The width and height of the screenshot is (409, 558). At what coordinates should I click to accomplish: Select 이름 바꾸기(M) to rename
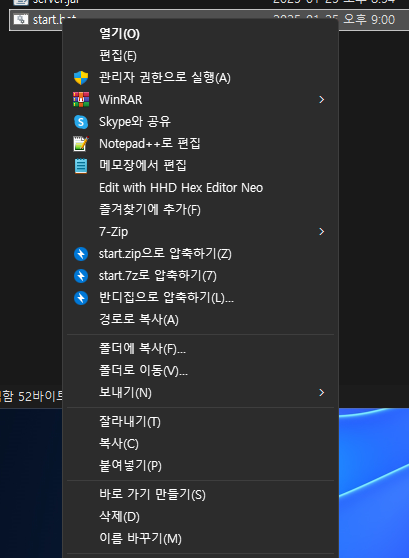pos(200,539)
